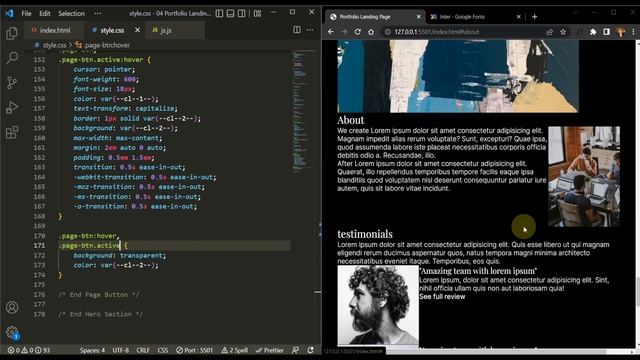The height and width of the screenshot is (360, 640).
Task: Click 600 font-weight value on line 154
Action: tap(129, 79)
